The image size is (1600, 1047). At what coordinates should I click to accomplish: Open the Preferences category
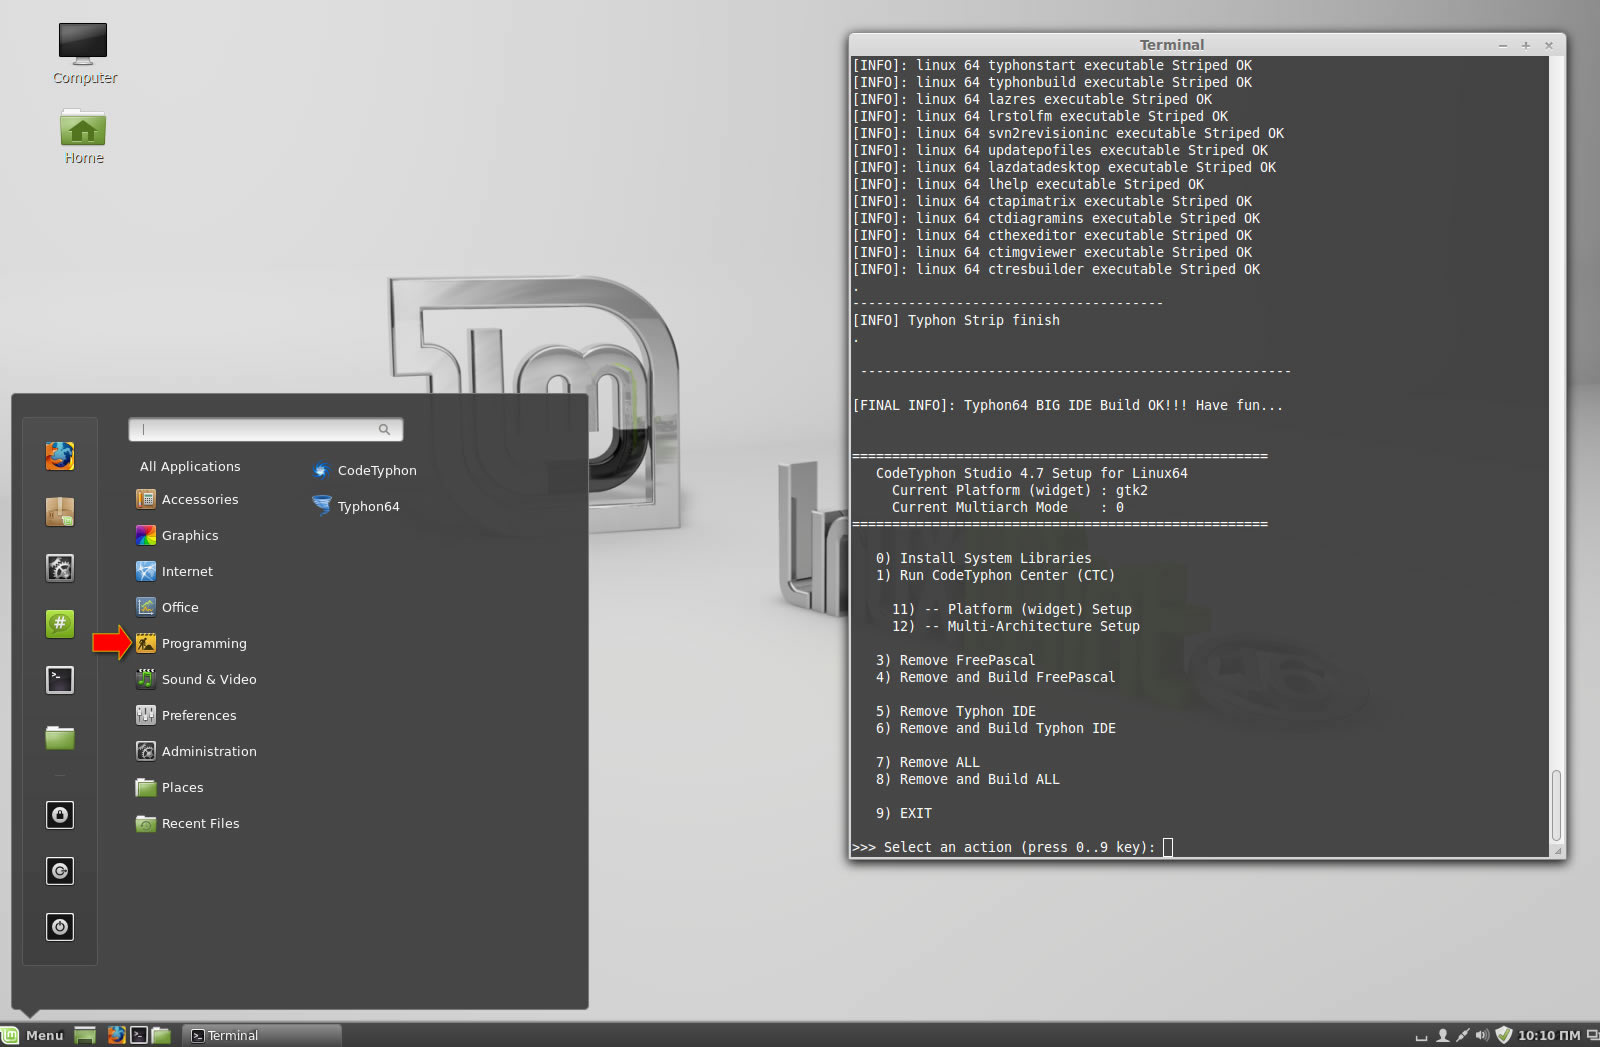pos(186,715)
